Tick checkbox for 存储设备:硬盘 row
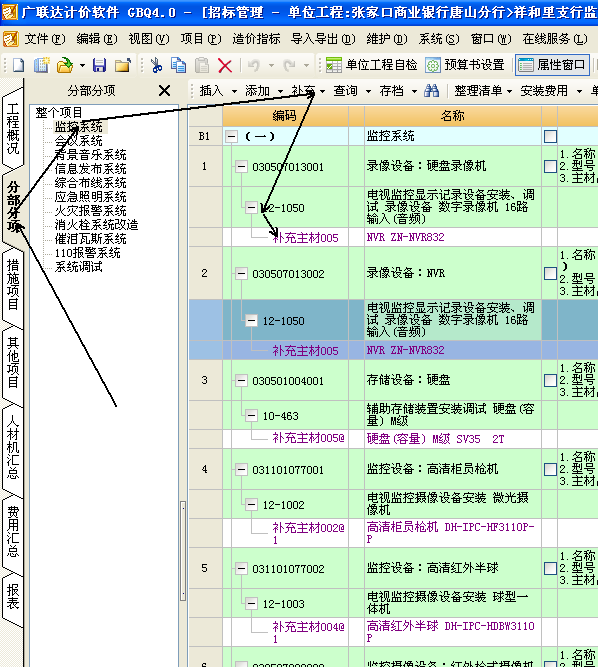598x667 pixels. 550,380
